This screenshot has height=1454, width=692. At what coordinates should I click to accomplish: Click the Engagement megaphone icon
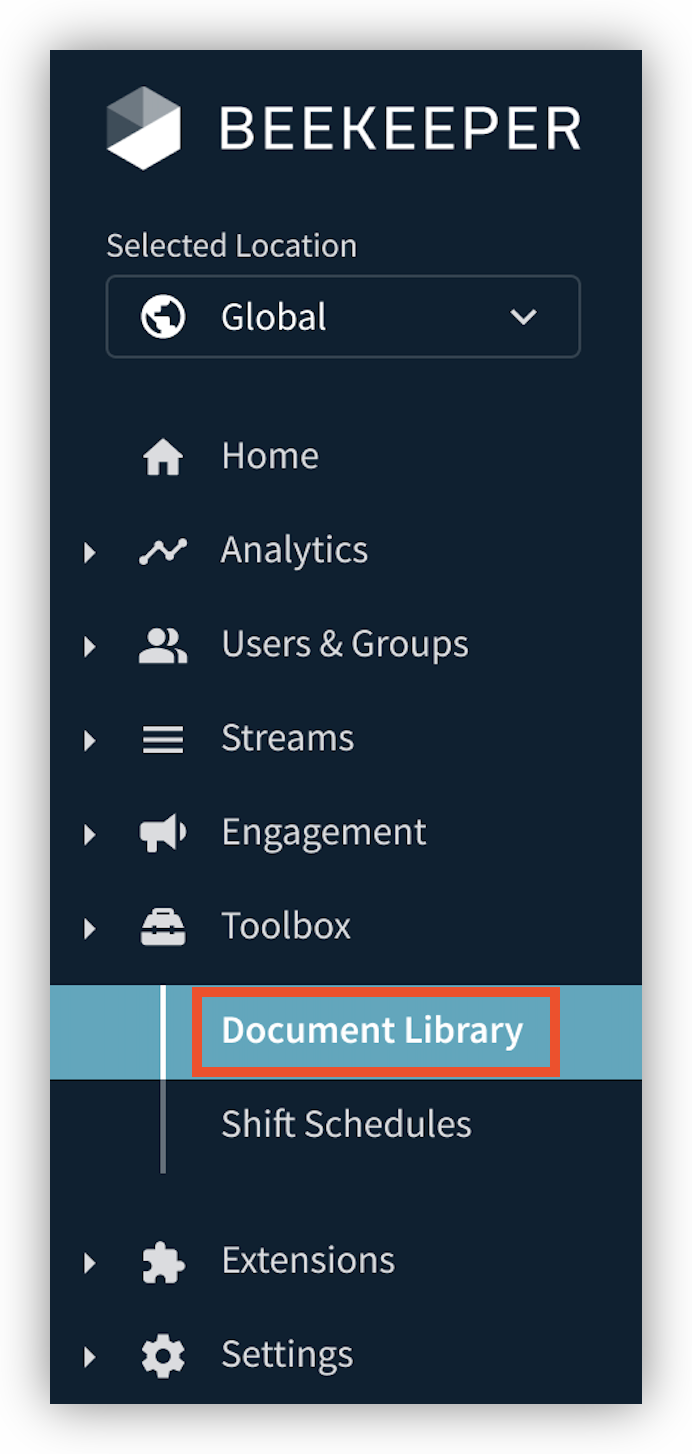point(163,833)
